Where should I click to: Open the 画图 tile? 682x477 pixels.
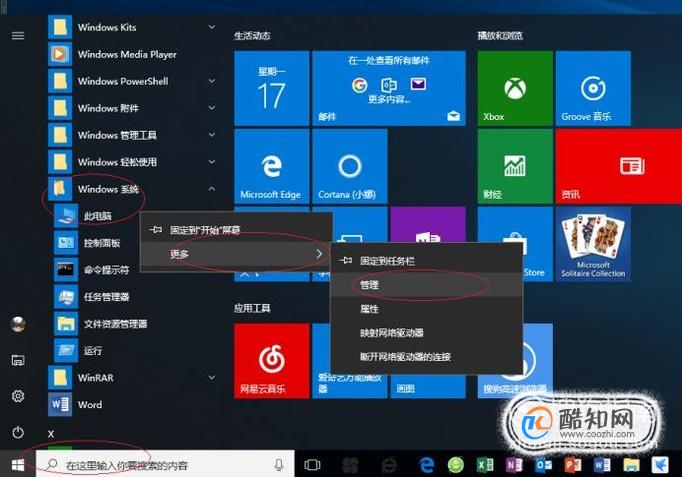(x=428, y=385)
